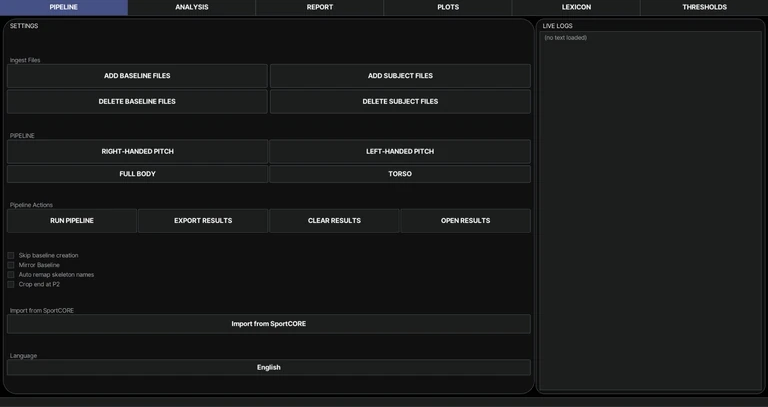Click the Import from SportCORE button
The width and height of the screenshot is (768, 407).
[268, 324]
